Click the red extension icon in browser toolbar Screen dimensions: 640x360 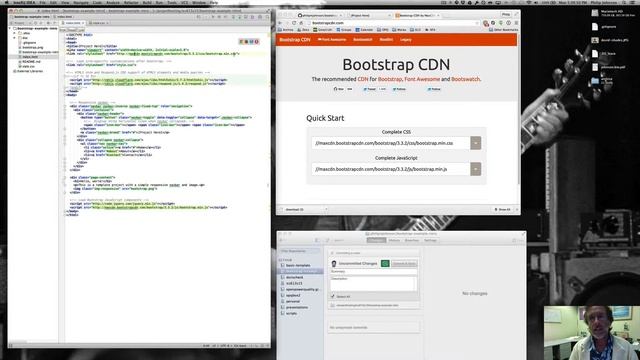[486, 23]
